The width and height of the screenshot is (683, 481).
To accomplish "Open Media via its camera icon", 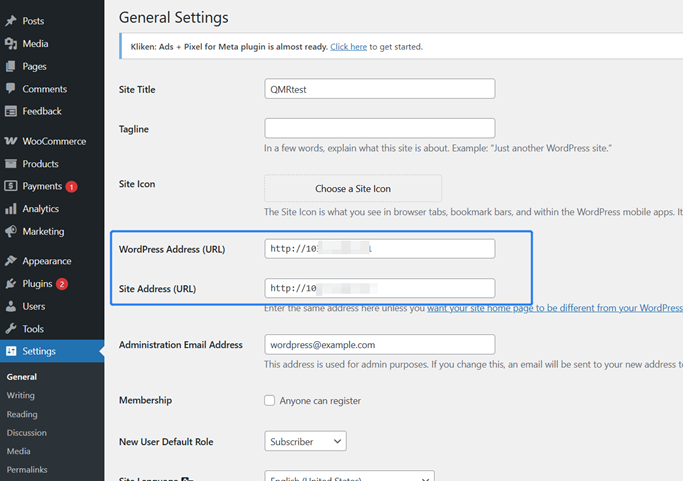I will tap(11, 43).
